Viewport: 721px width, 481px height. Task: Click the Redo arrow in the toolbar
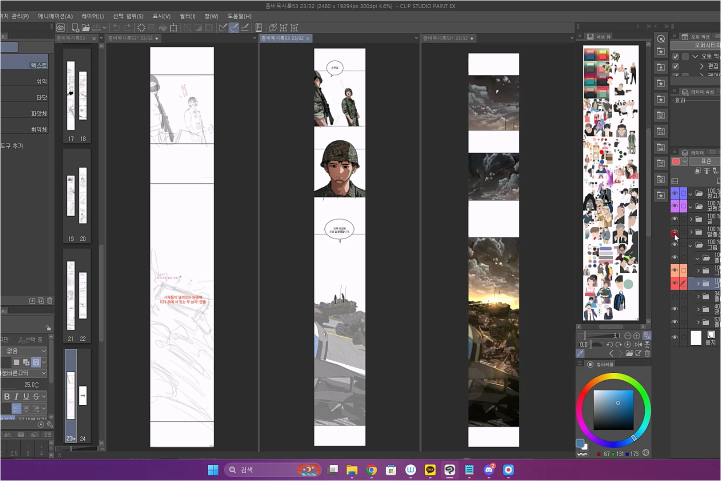point(127,28)
